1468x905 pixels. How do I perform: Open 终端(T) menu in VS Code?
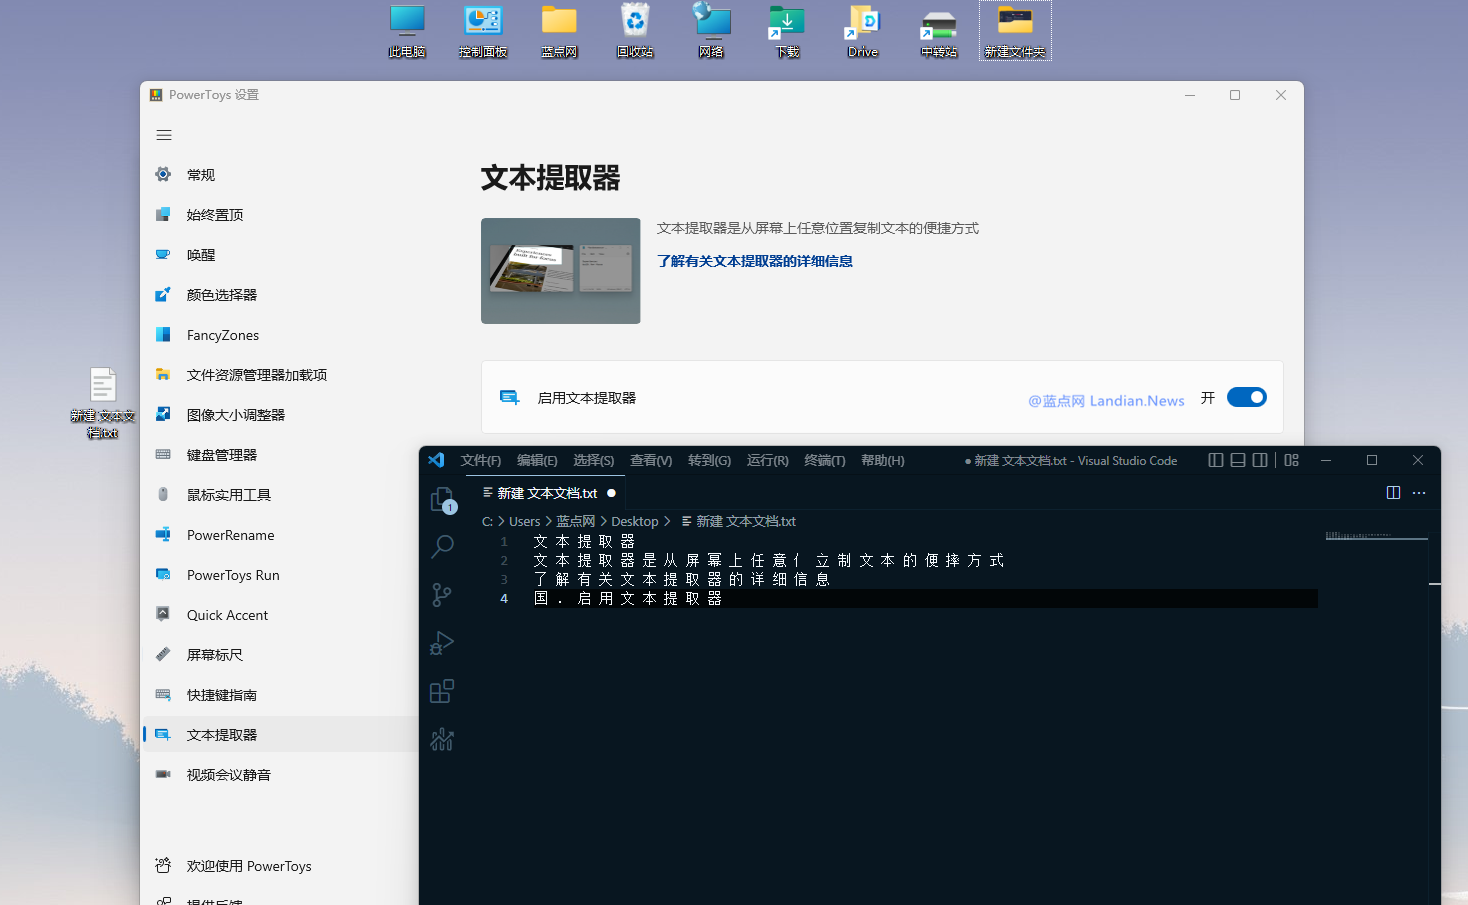[825, 460]
